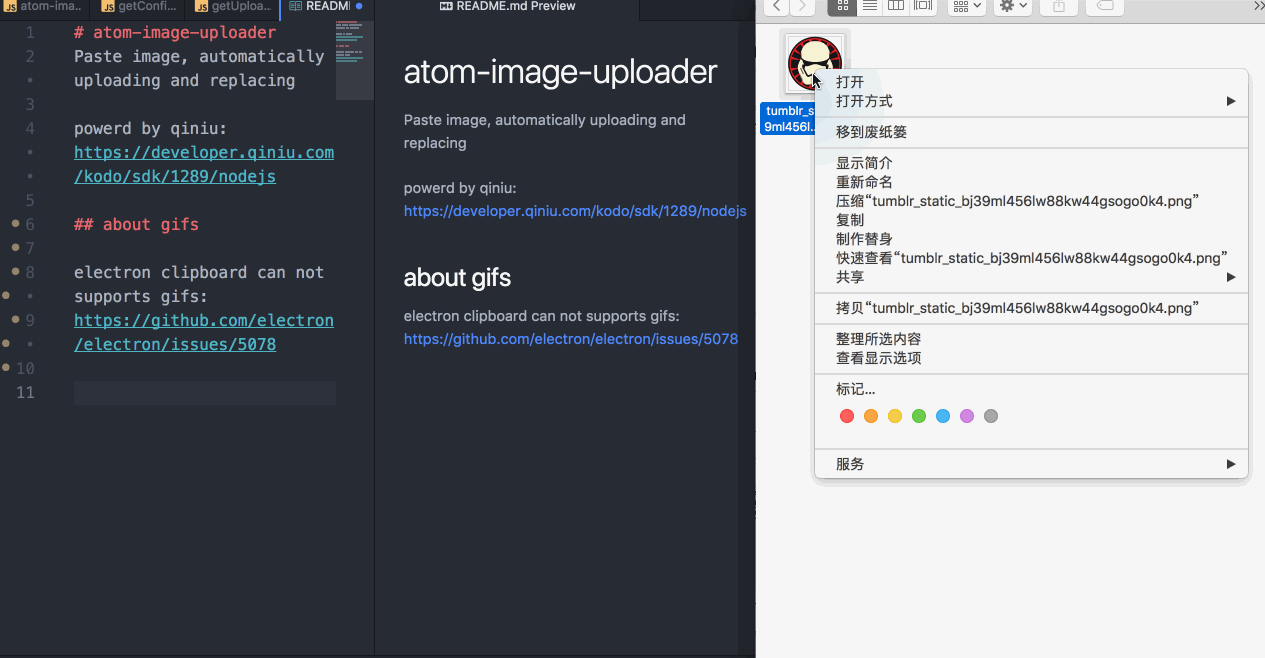Screen dimensions: 1265x658
Task: Switch to the getUploa... editor tab
Action: coord(233,7)
